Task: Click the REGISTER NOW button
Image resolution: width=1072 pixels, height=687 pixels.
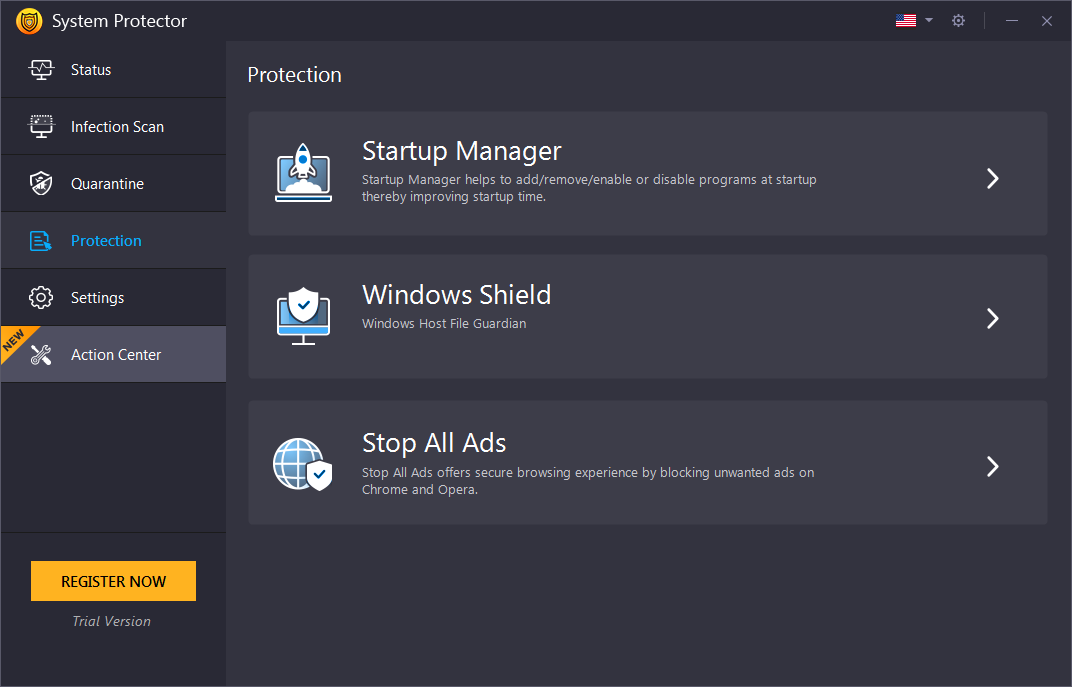Action: click(113, 581)
